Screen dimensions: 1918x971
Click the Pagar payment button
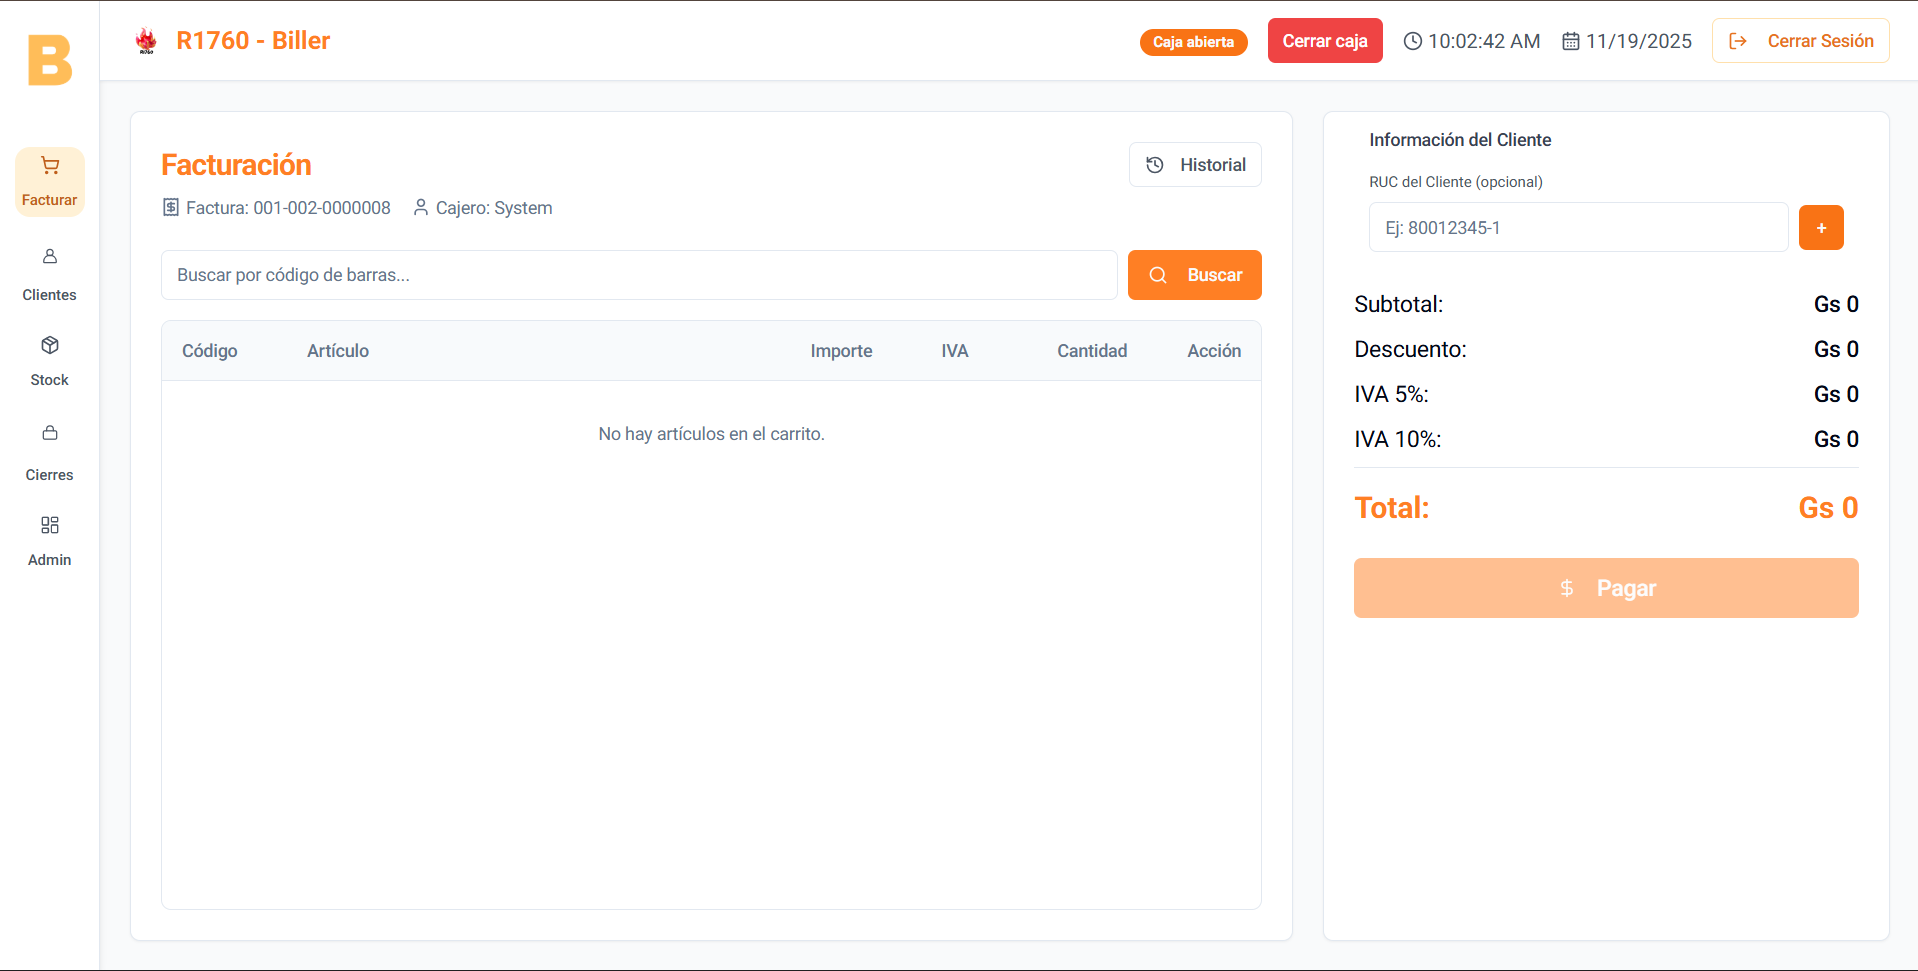(1606, 588)
